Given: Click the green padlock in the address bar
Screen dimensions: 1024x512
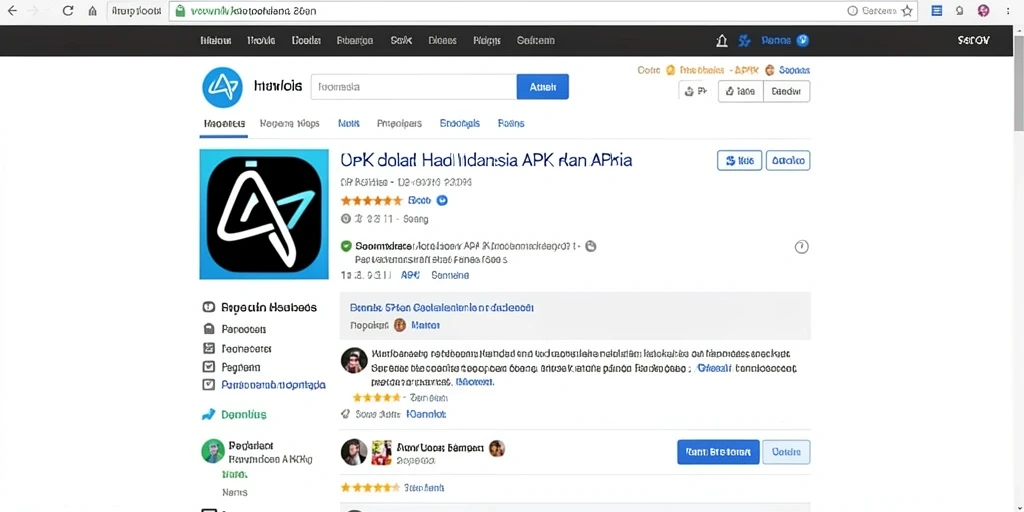Looking at the screenshot, I should click(181, 11).
